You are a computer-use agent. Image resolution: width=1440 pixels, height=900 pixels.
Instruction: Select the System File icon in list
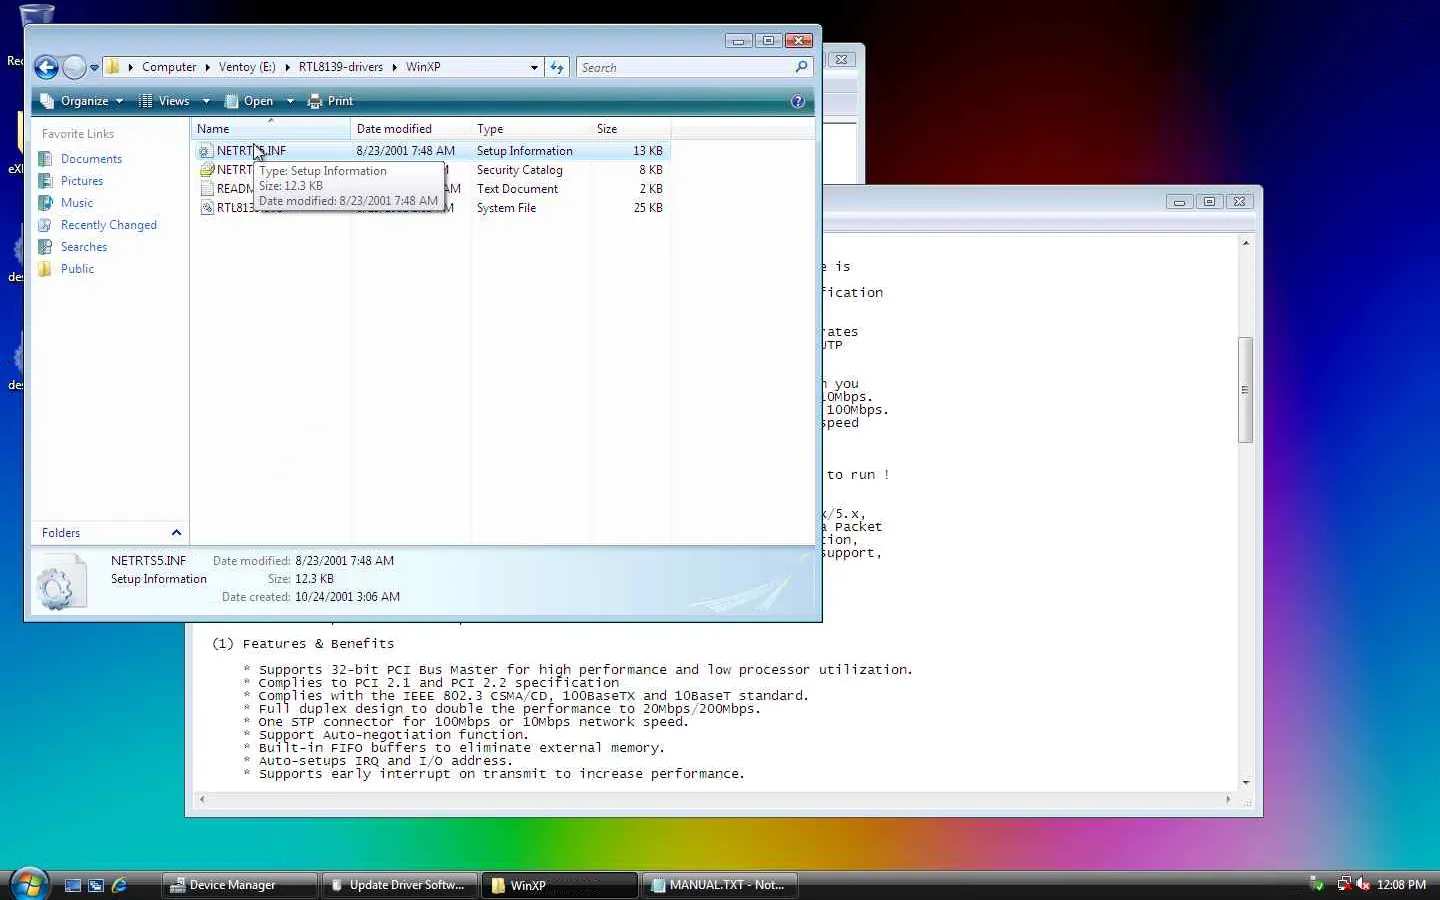(x=207, y=208)
